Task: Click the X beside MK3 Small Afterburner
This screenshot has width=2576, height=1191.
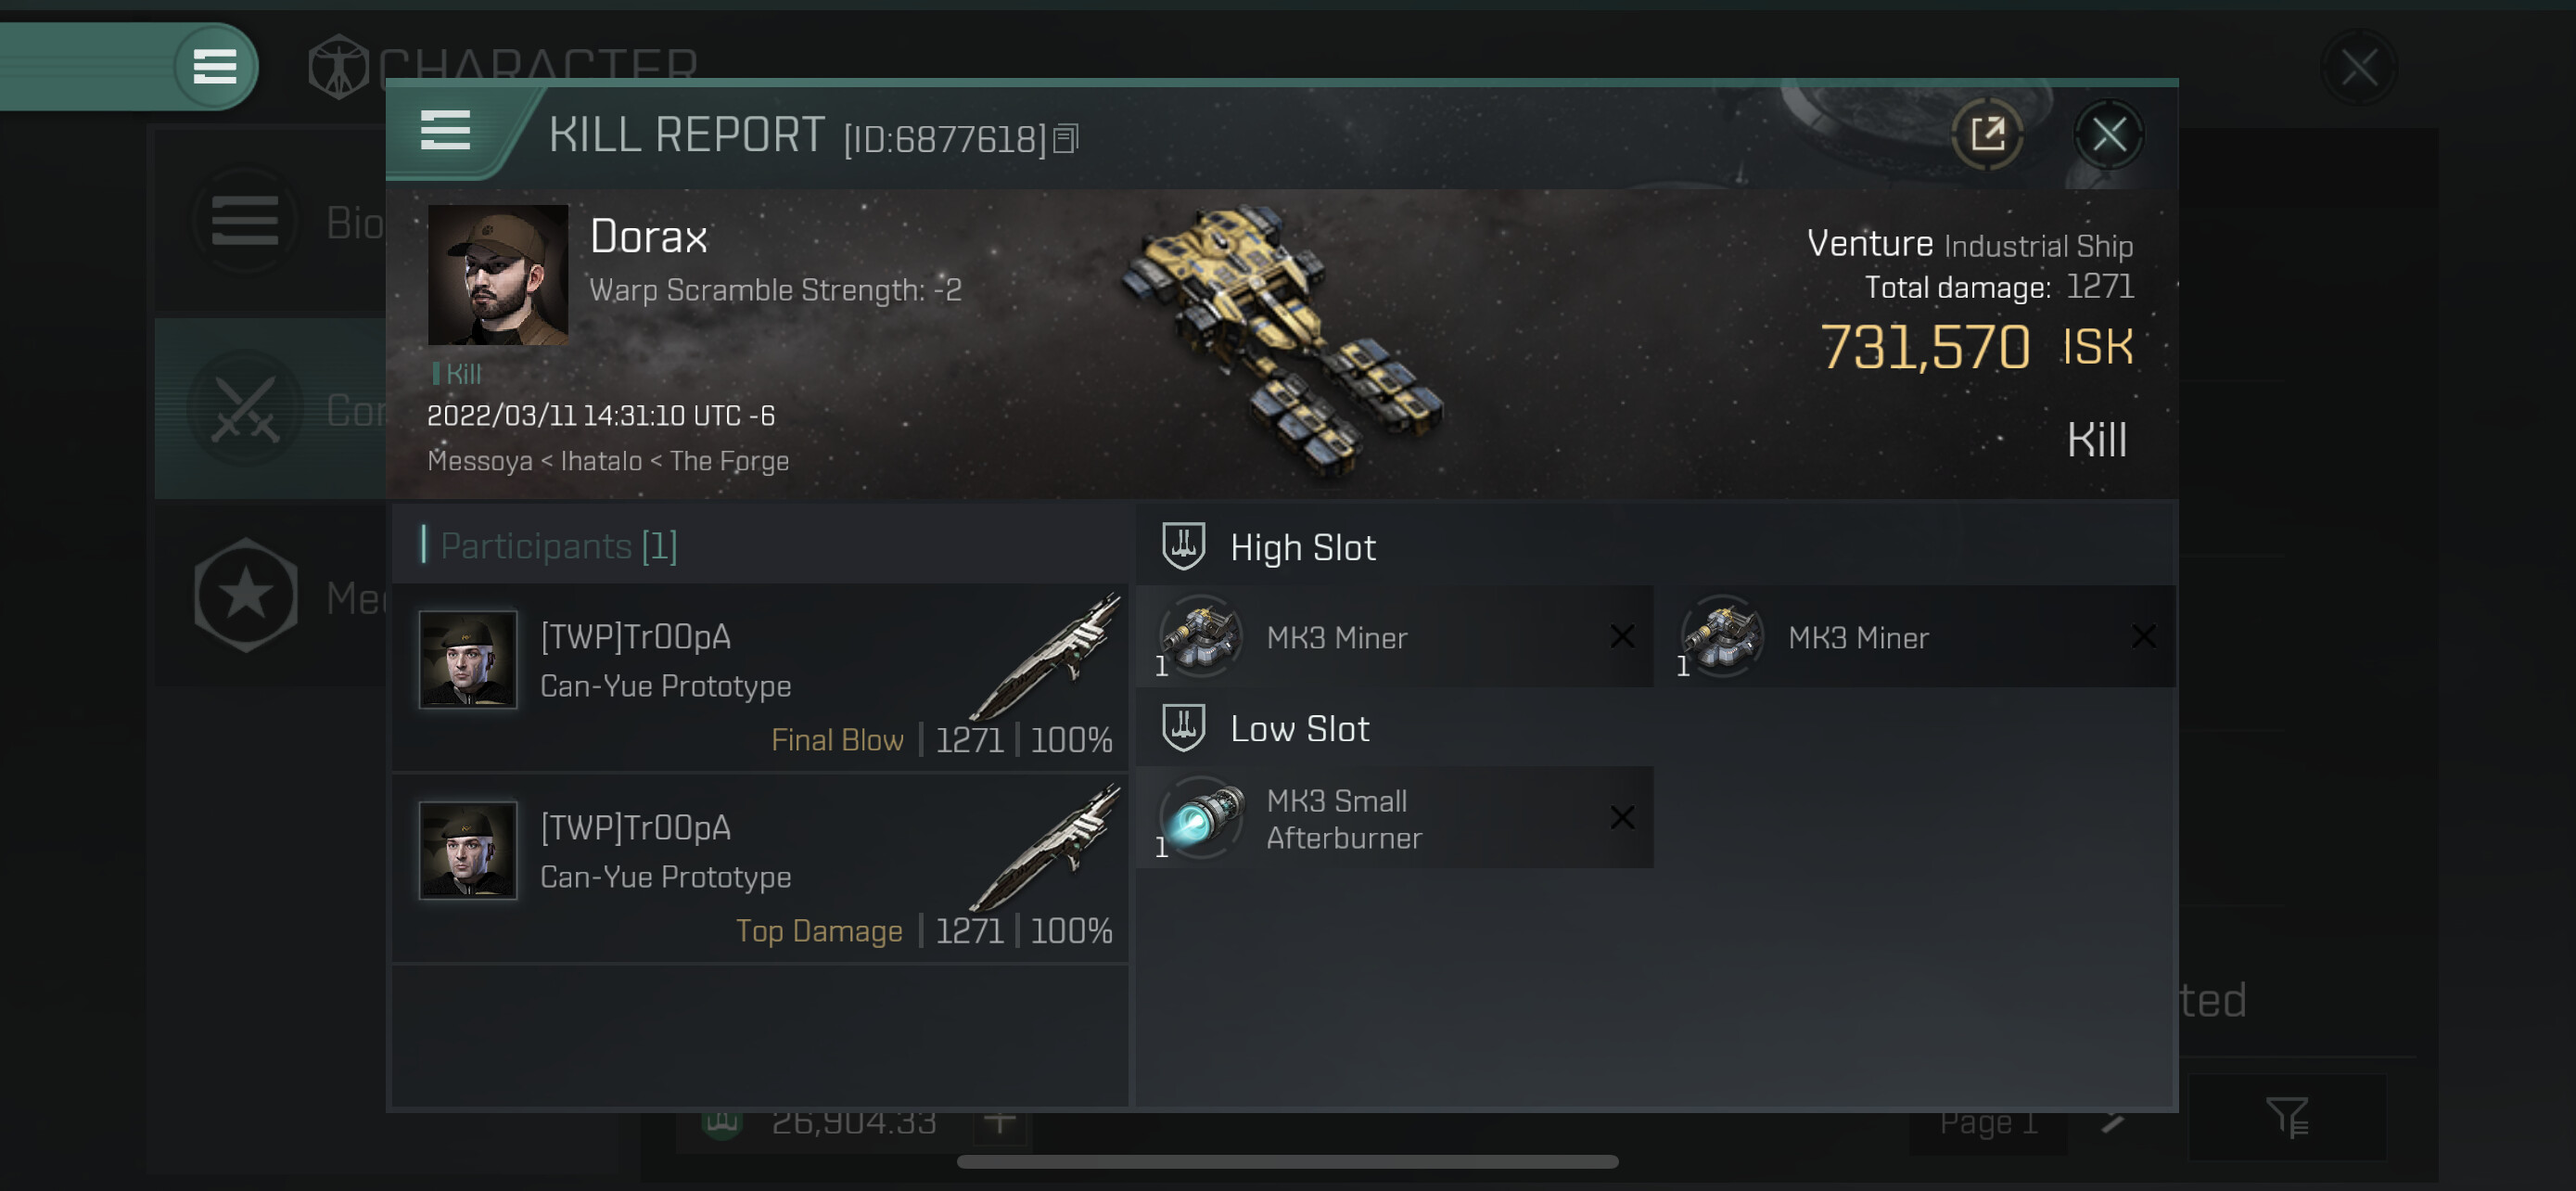Action: click(x=1622, y=818)
